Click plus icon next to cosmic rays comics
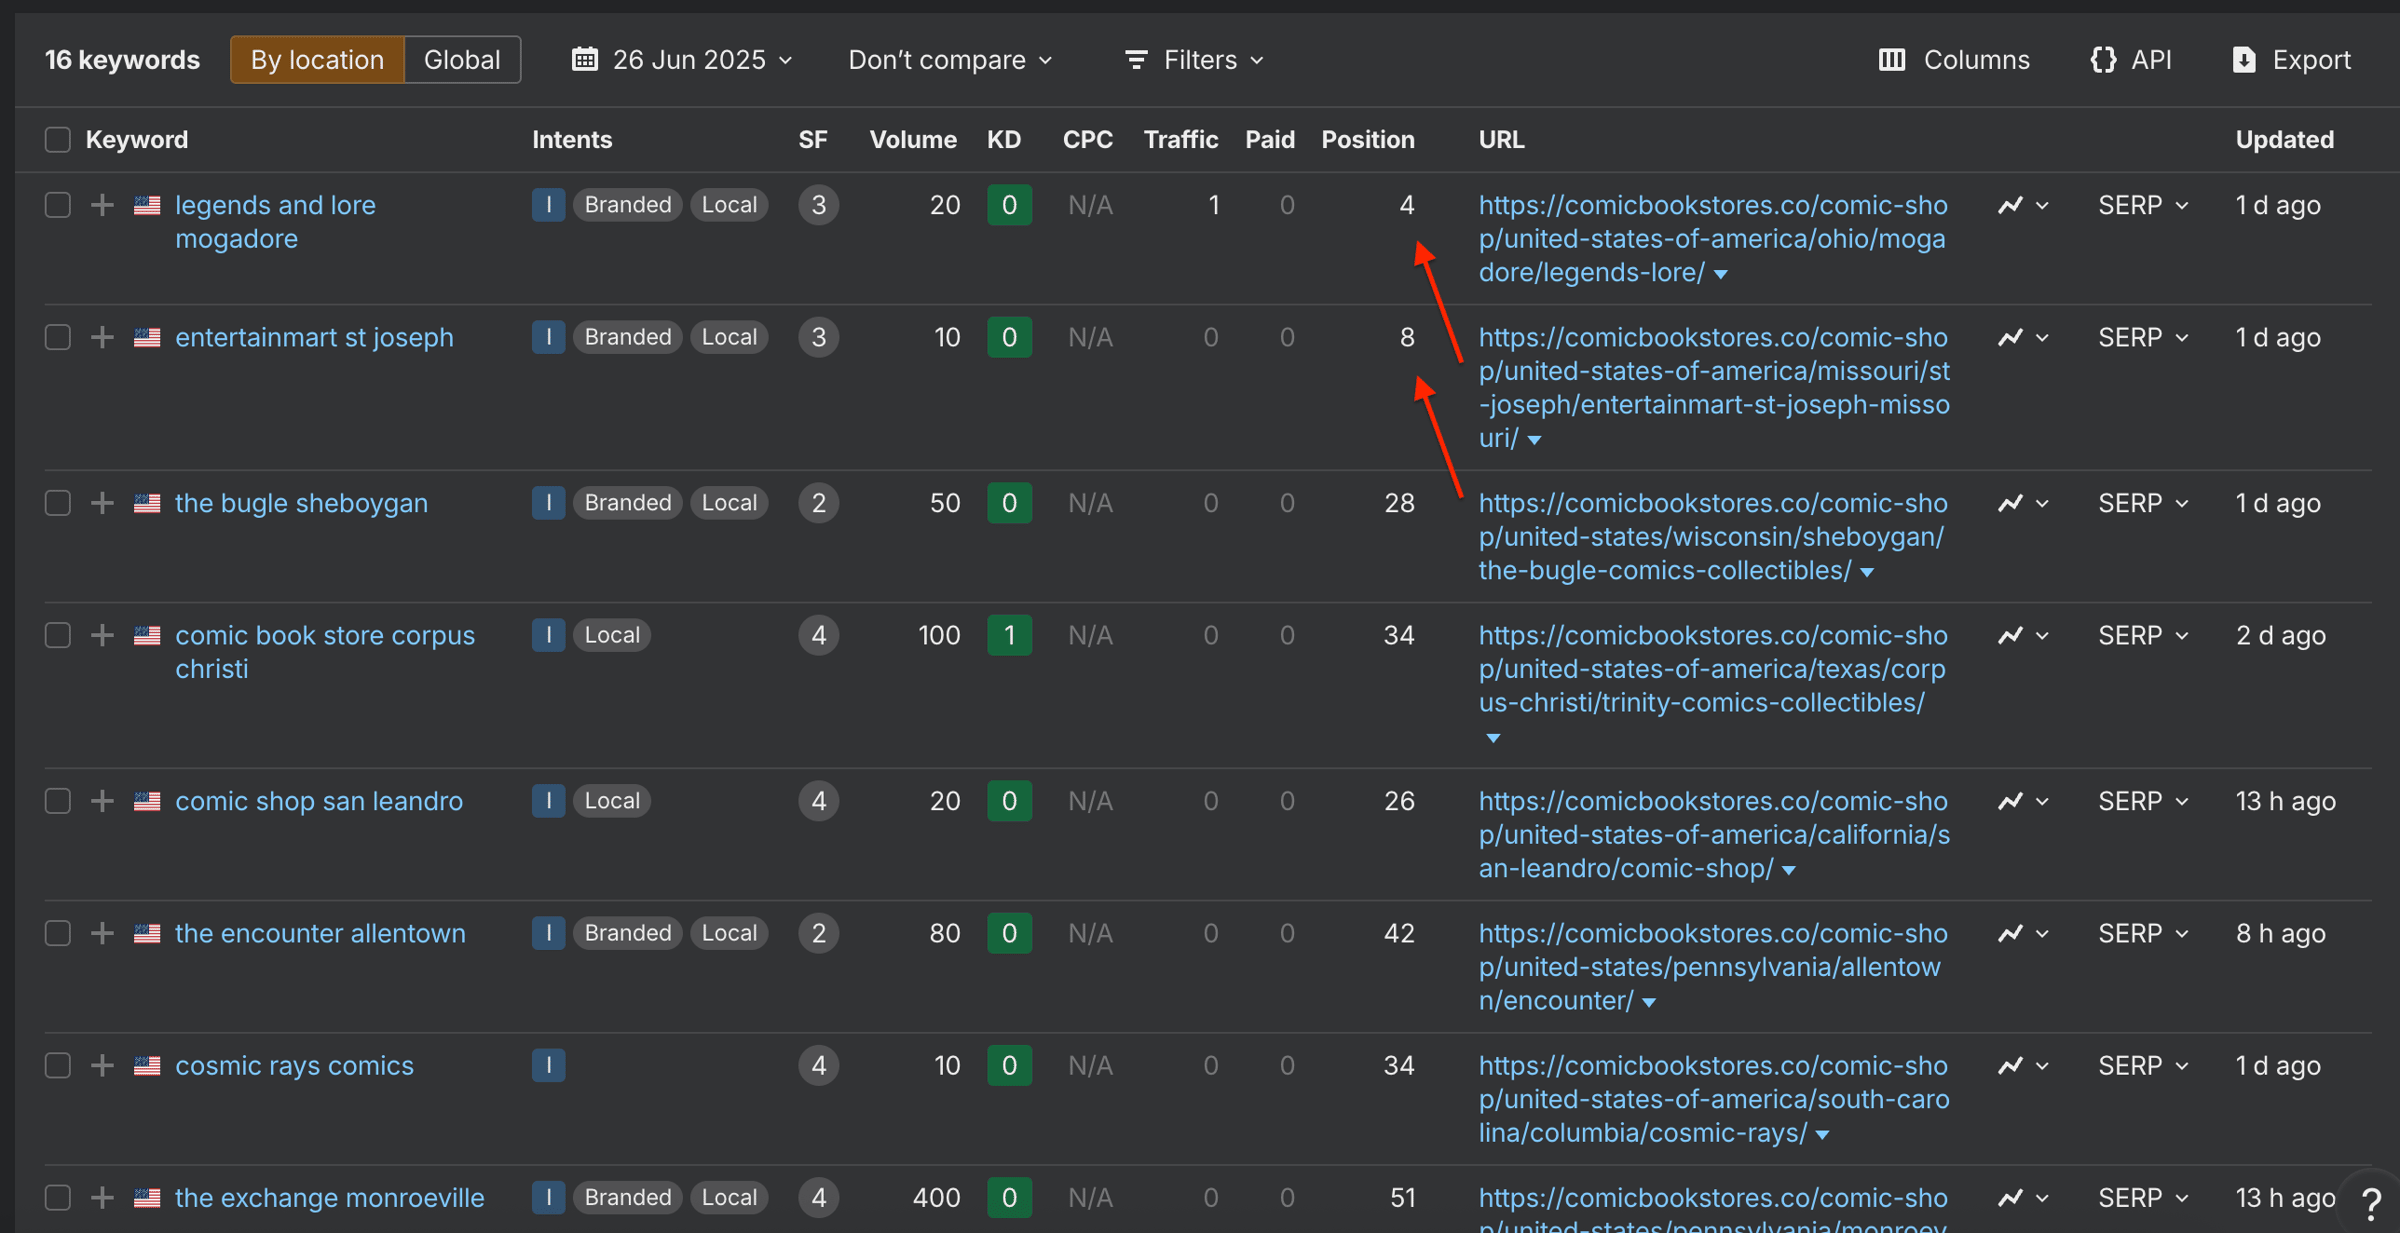Screen dimensions: 2400x1233 point(102,1065)
